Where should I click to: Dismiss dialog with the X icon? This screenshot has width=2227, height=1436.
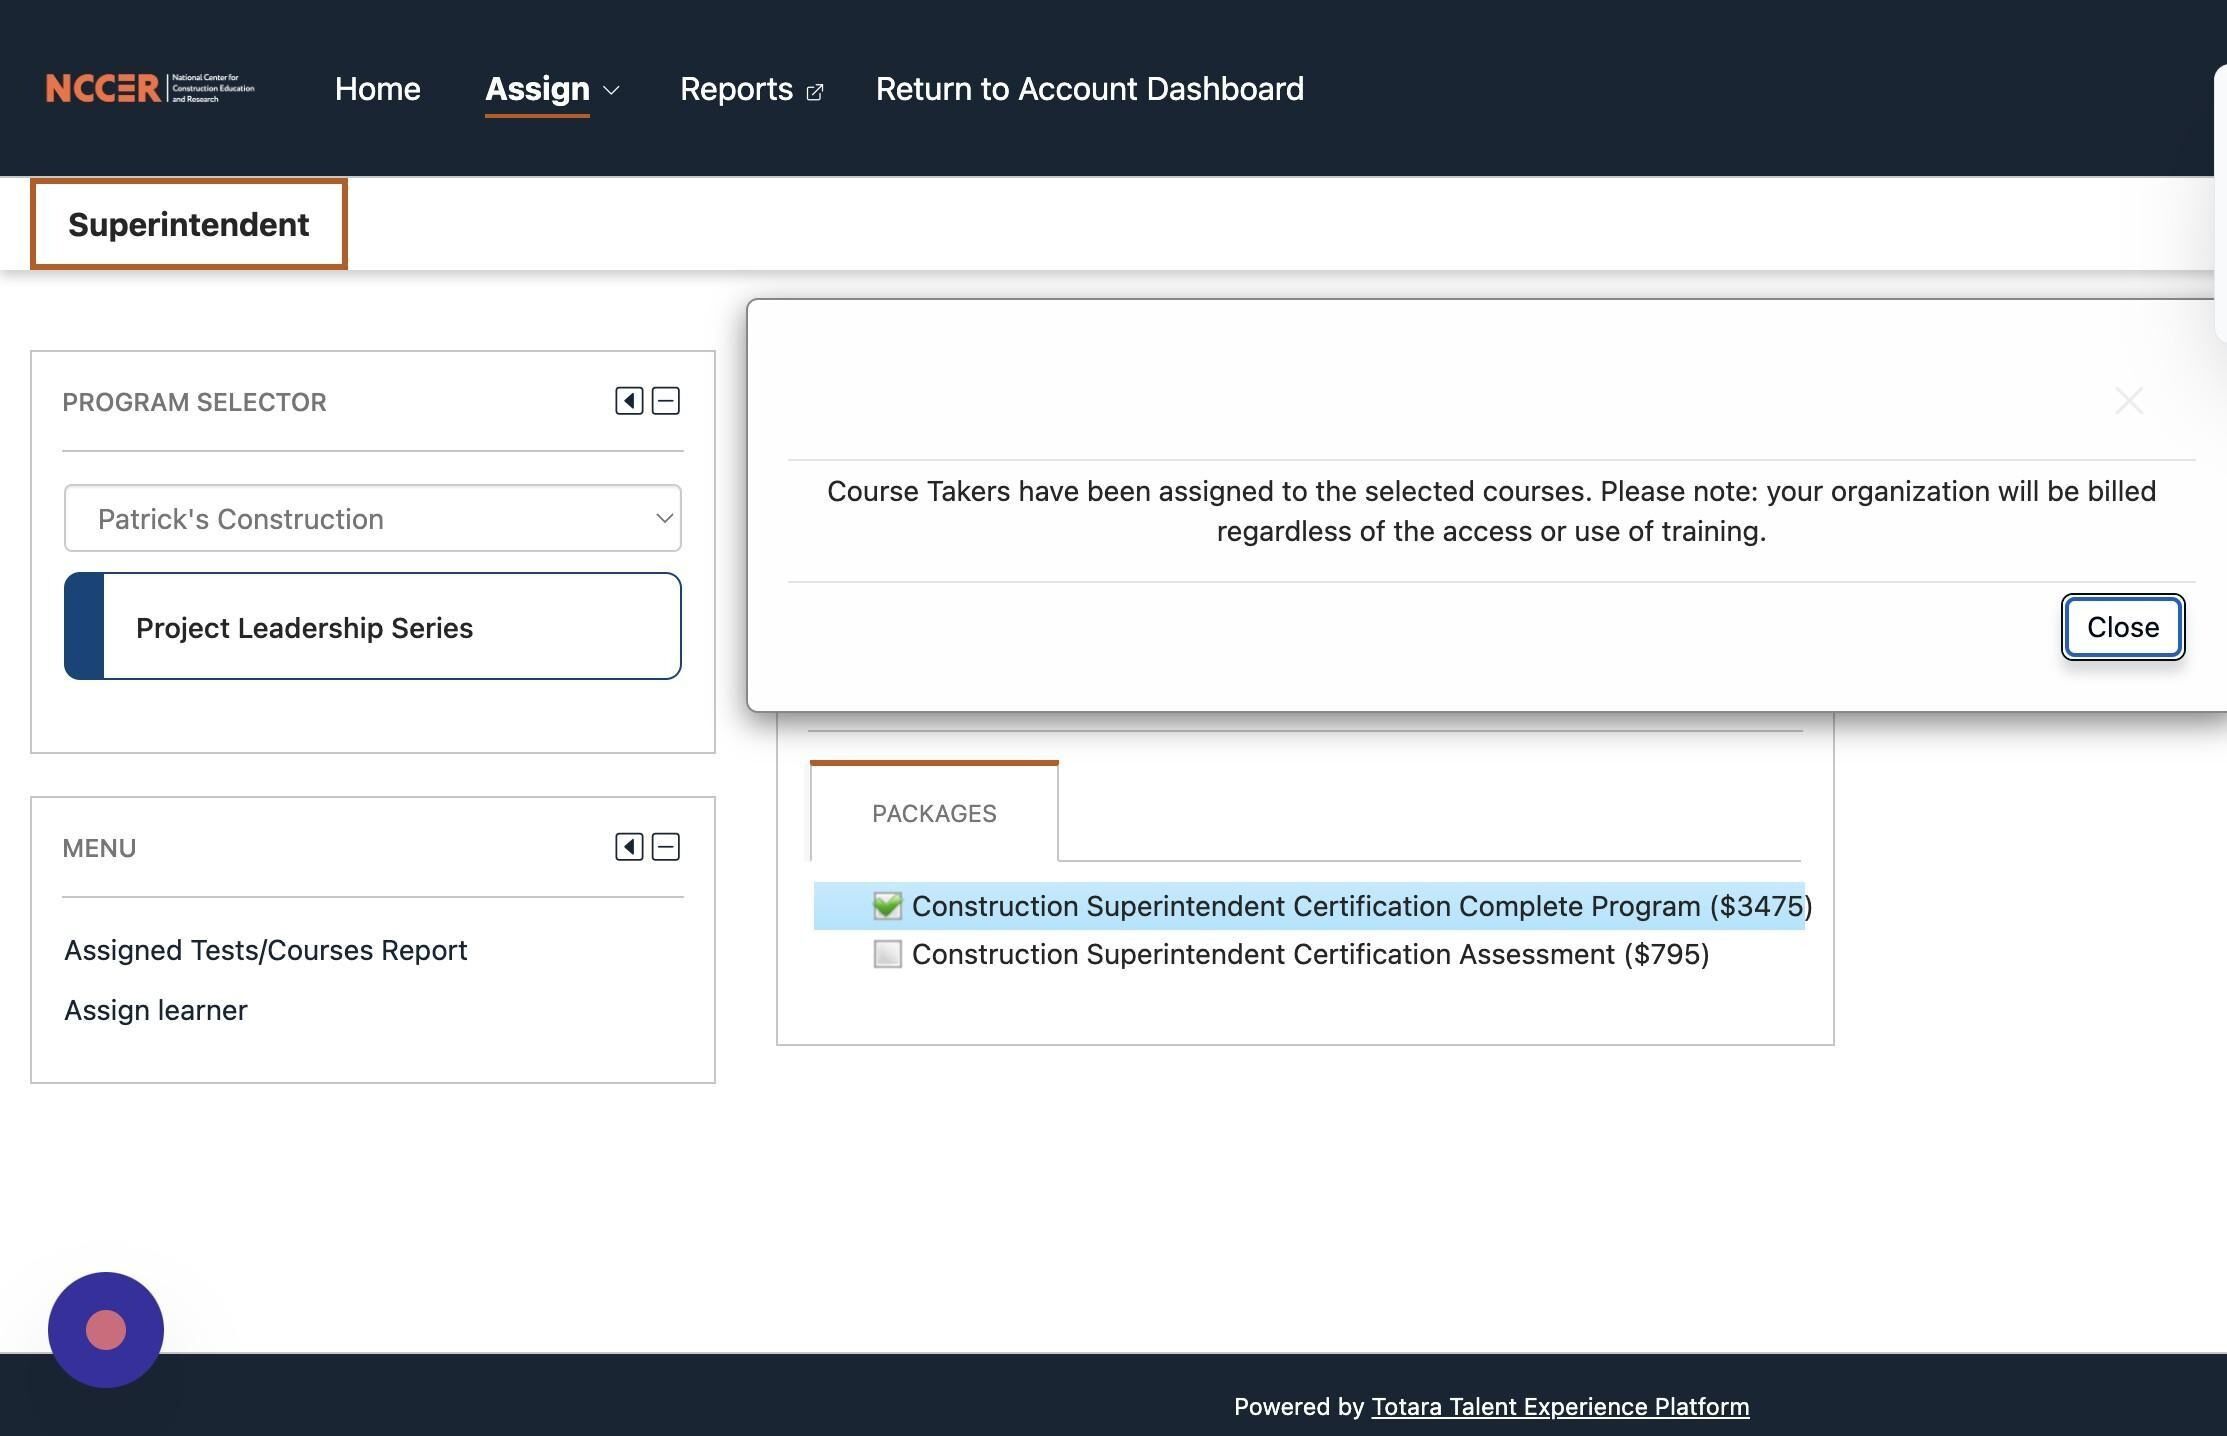point(2129,401)
